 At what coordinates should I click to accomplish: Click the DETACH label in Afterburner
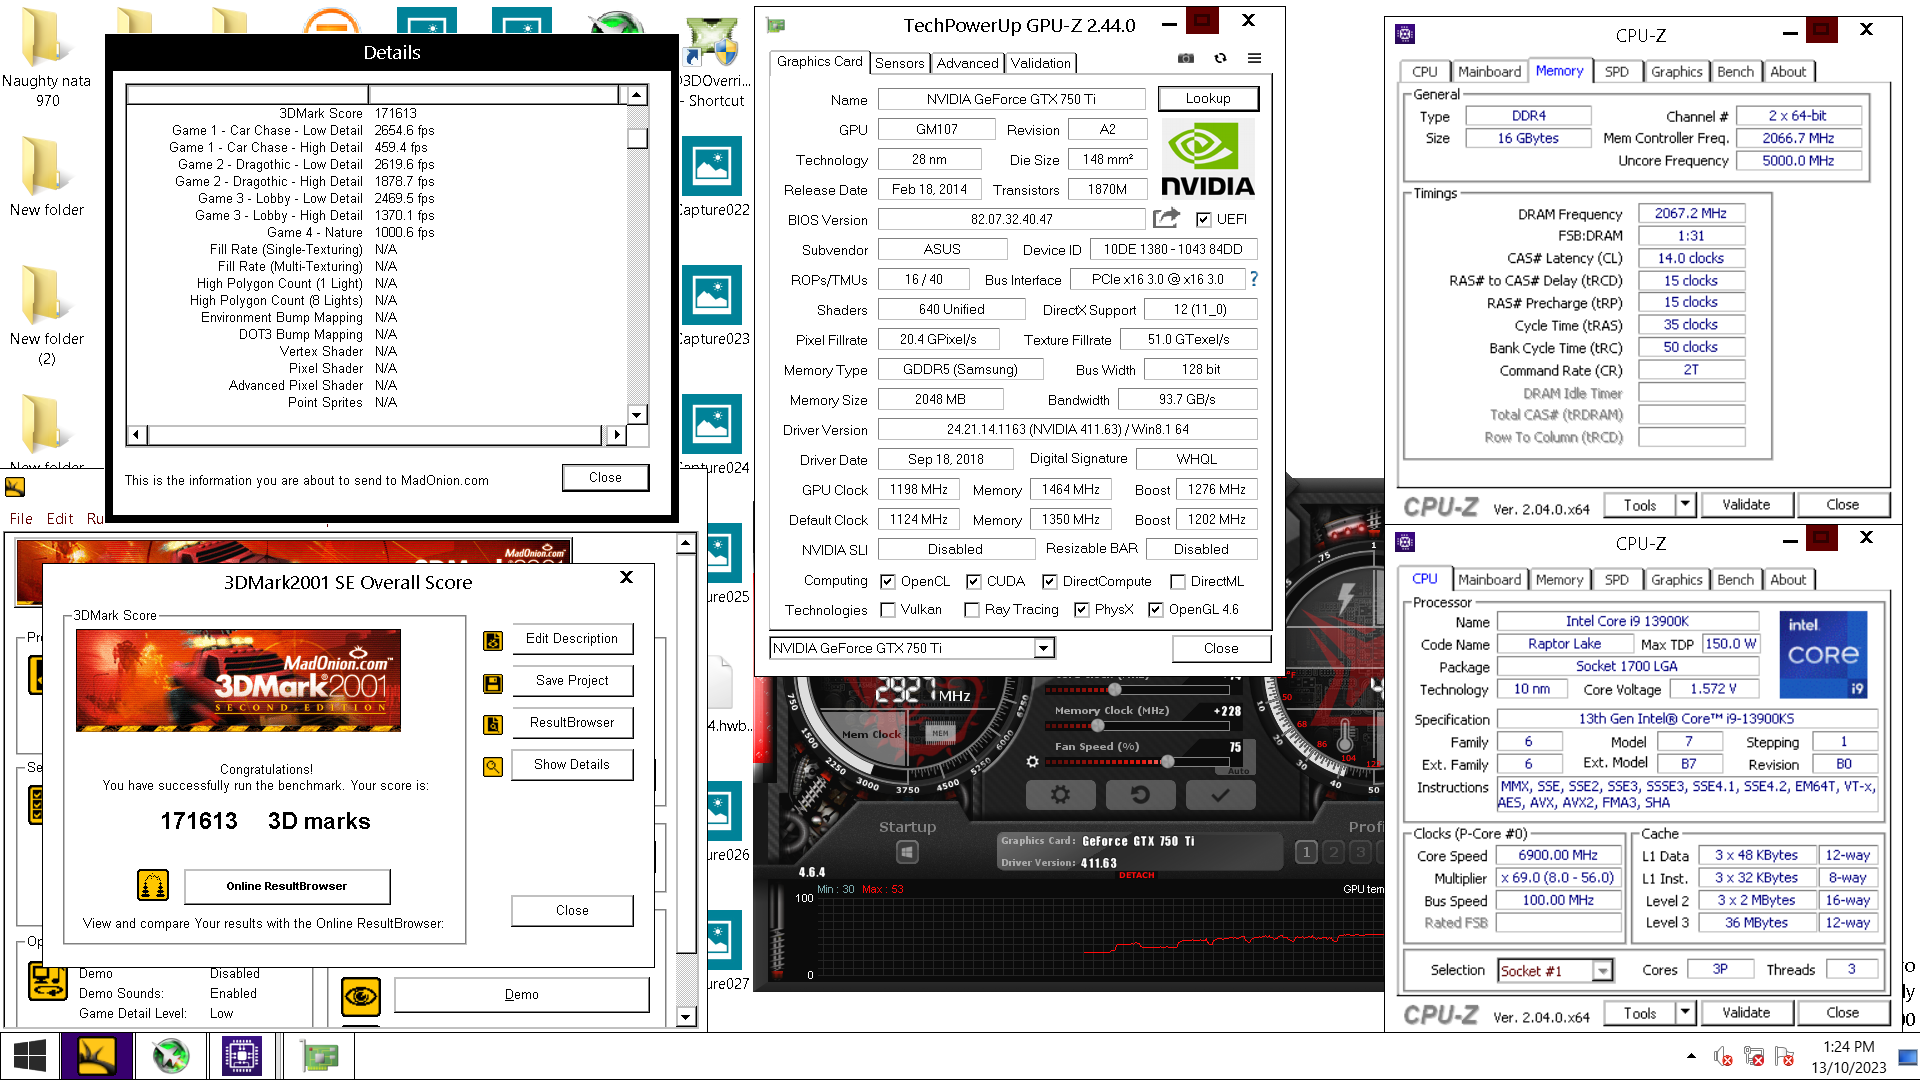coord(1136,875)
